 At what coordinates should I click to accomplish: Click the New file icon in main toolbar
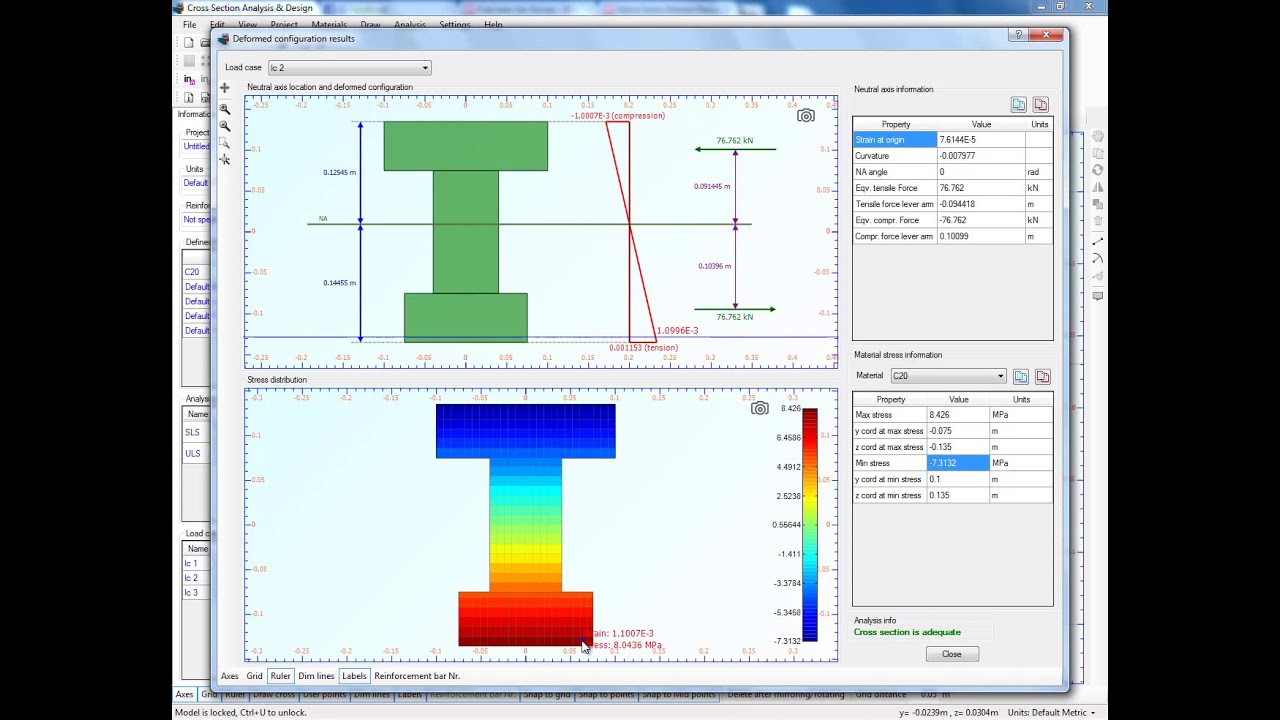pos(189,42)
